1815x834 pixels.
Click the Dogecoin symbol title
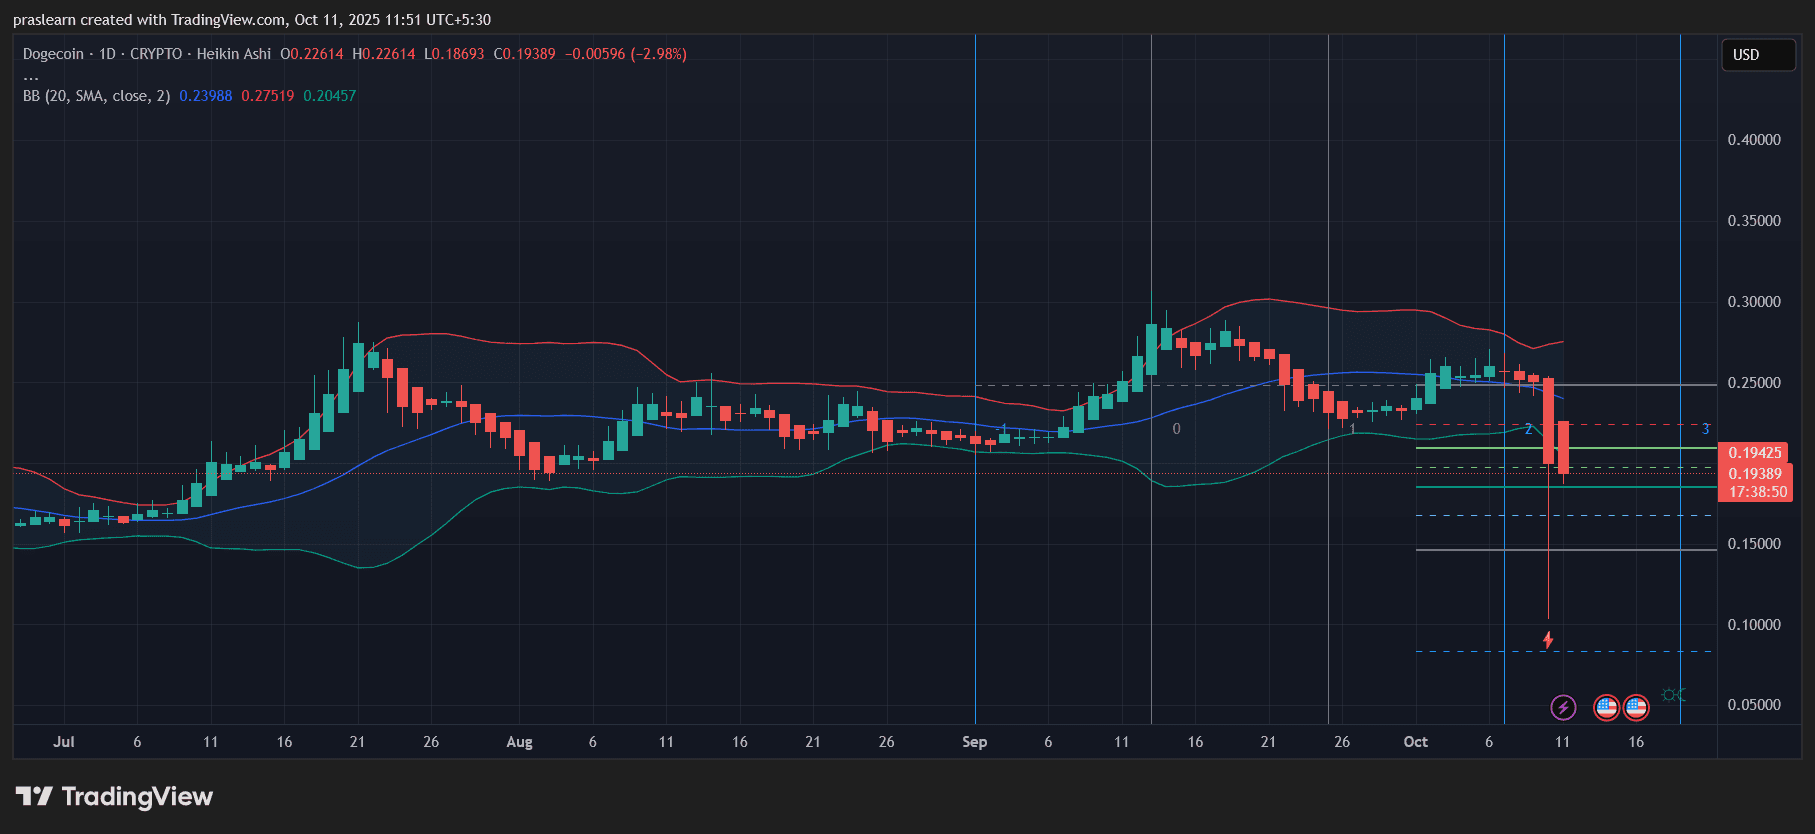click(x=53, y=54)
